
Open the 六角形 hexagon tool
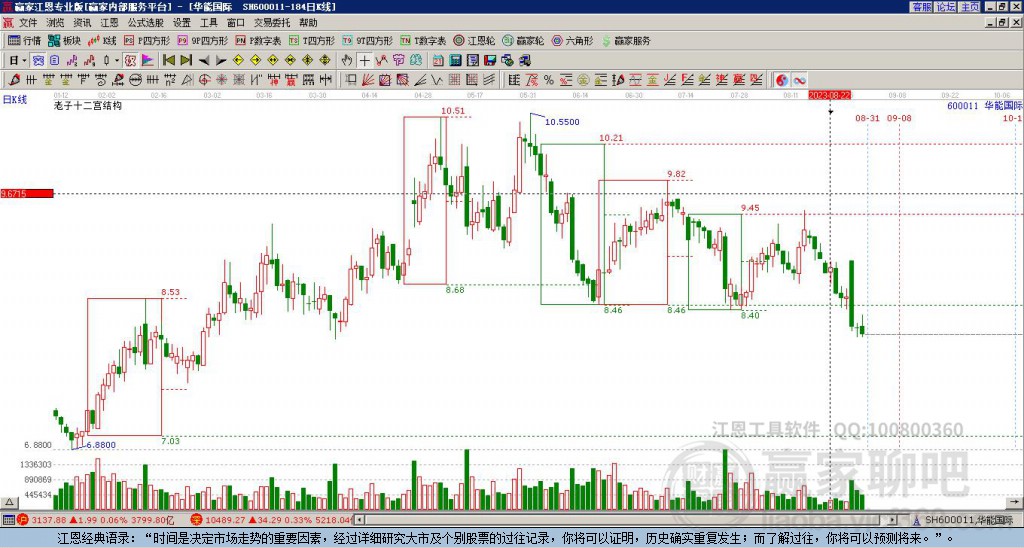point(572,40)
